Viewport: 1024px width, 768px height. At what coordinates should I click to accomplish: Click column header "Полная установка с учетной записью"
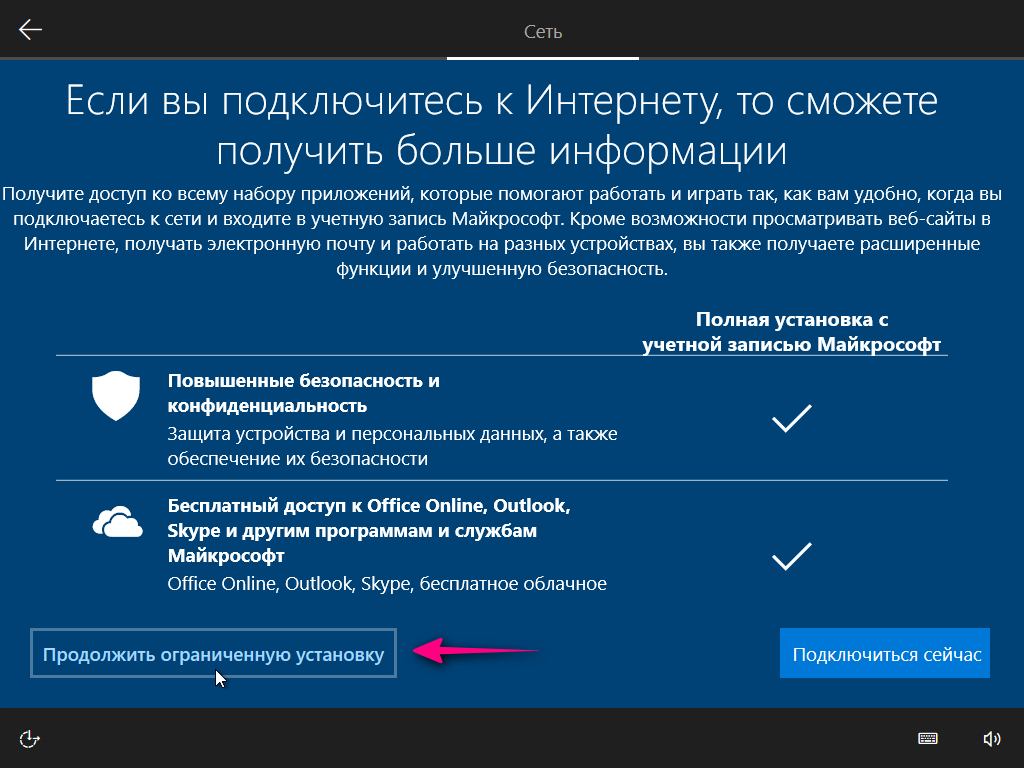point(792,332)
